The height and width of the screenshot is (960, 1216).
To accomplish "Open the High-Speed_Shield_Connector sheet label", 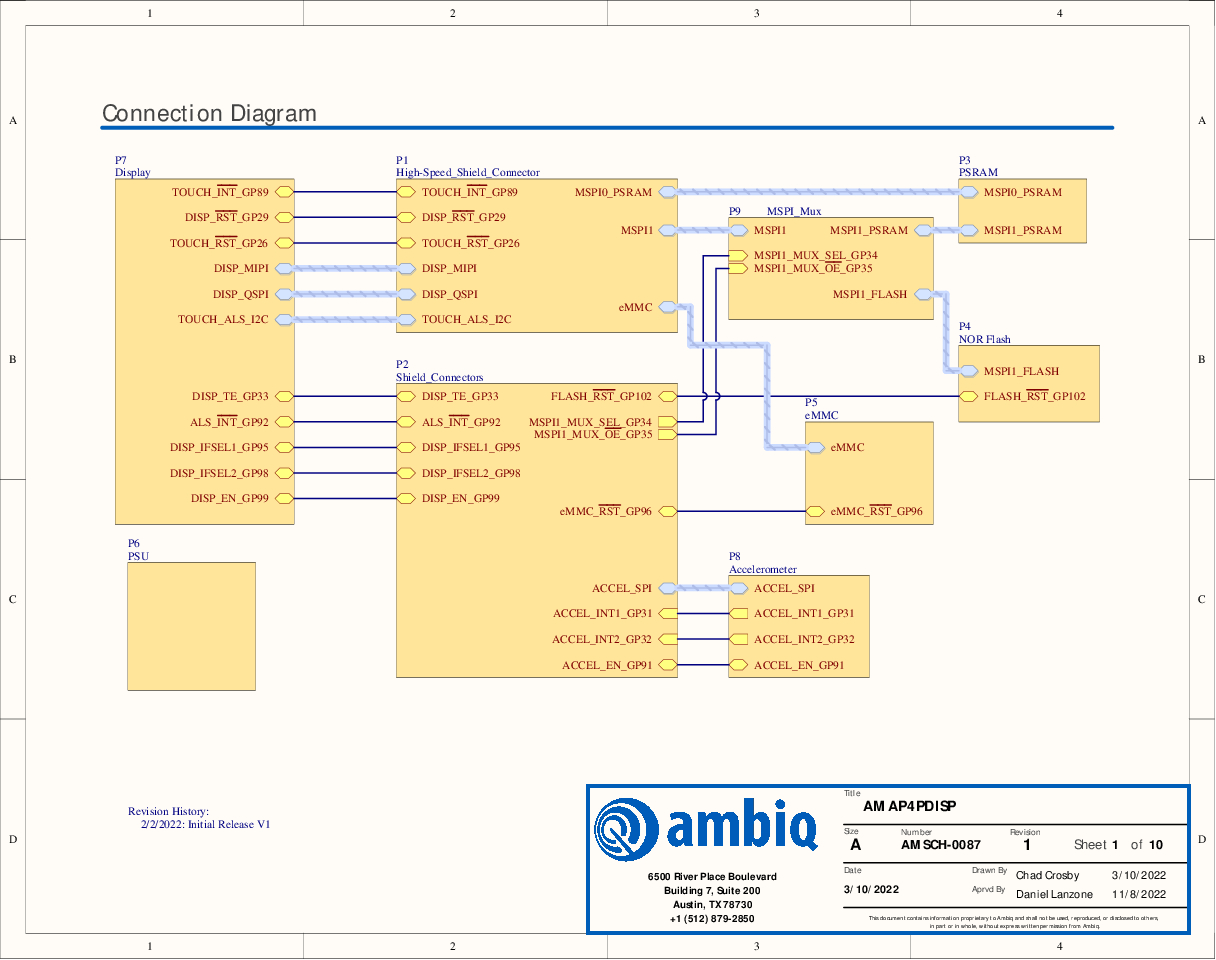I will tap(467, 173).
